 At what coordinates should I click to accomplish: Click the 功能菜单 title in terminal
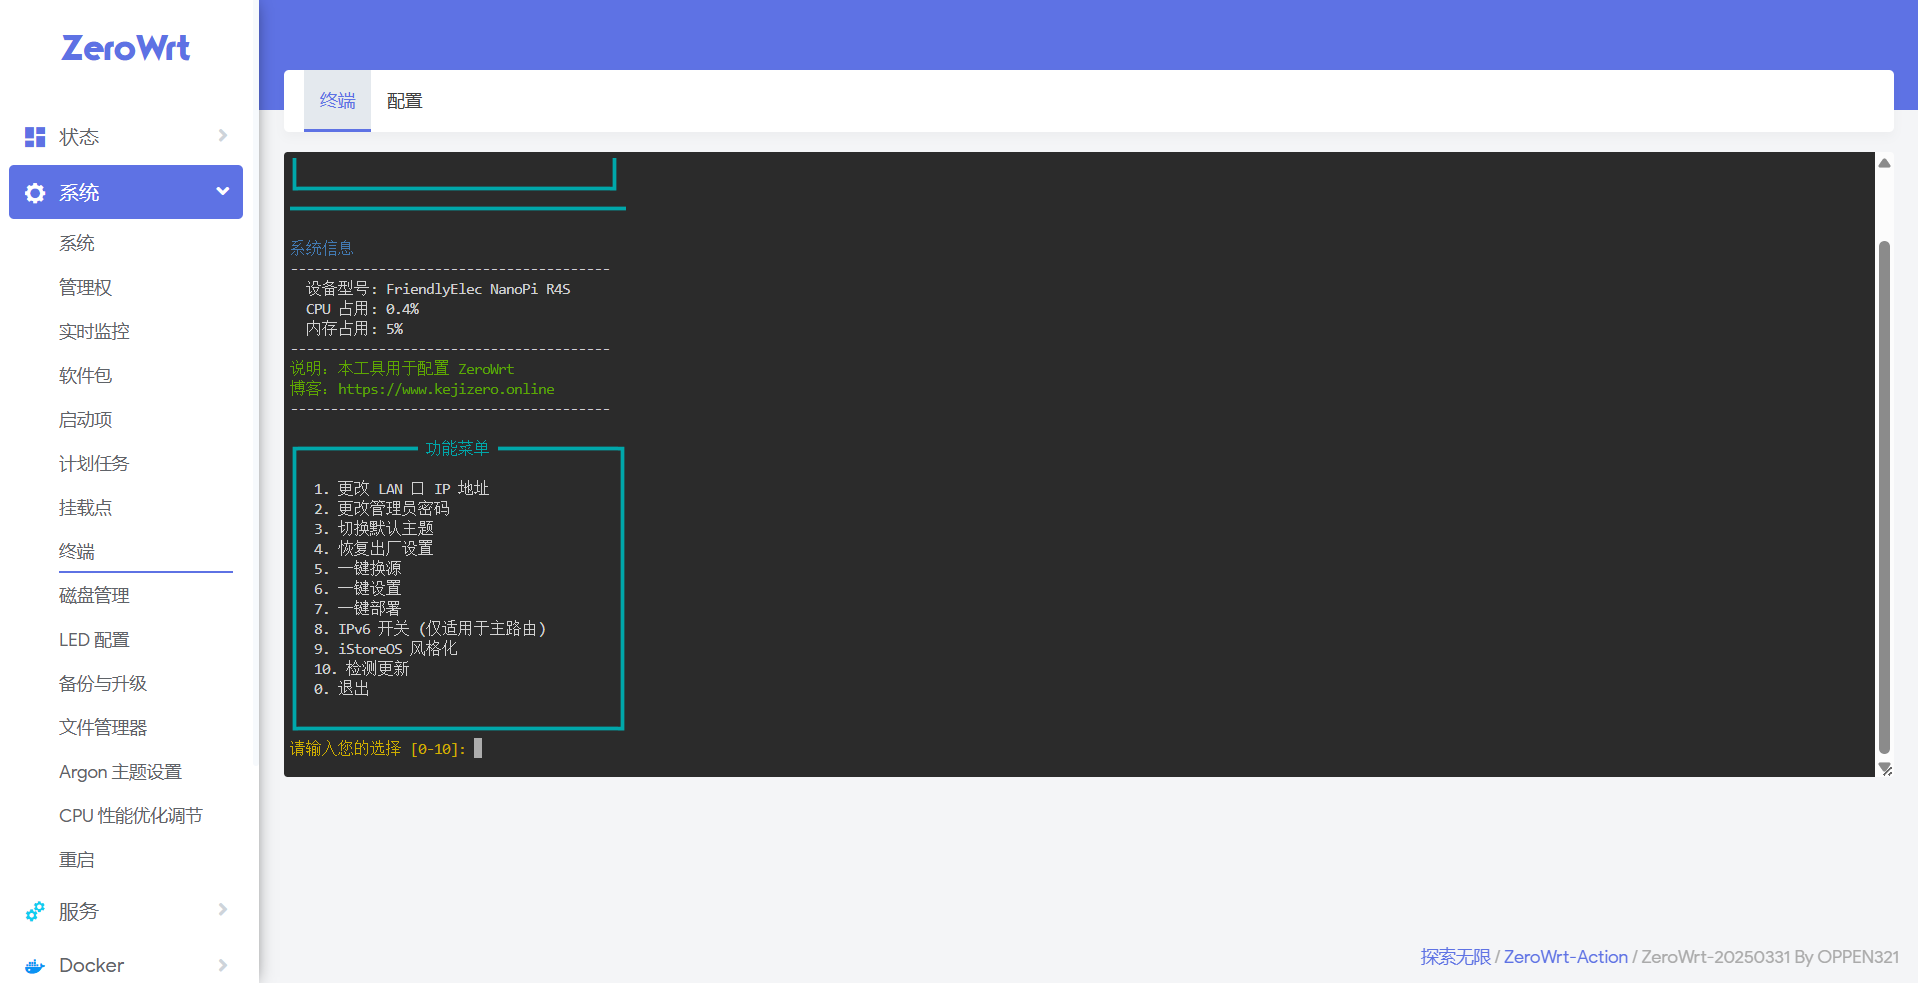457,449
